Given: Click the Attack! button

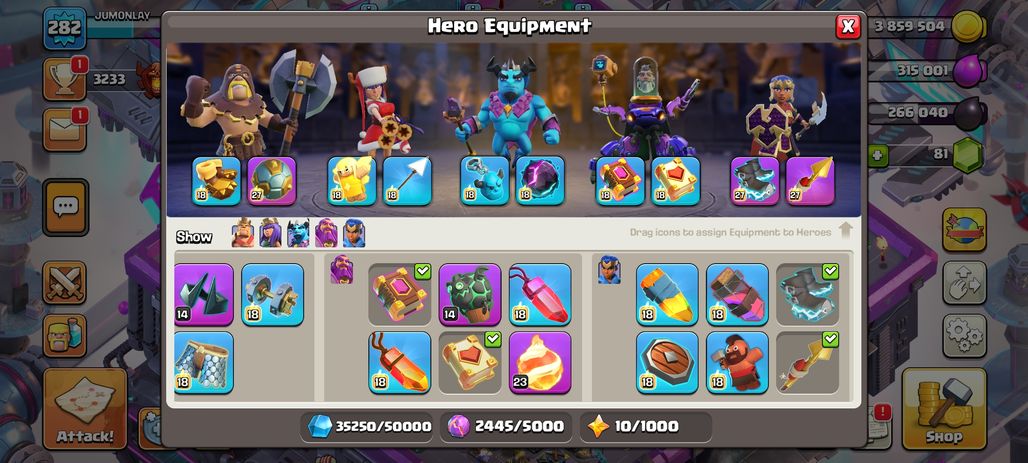Looking at the screenshot, I should click(85, 409).
